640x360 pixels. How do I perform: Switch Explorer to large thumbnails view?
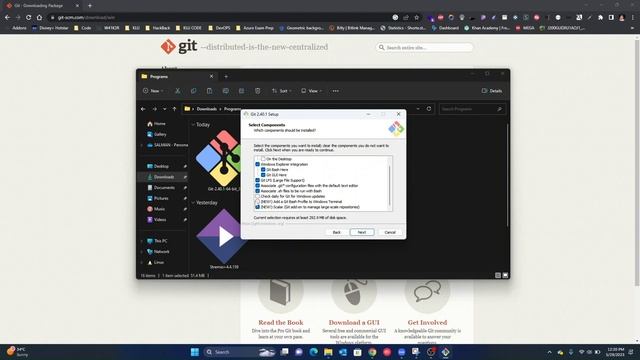505,276
